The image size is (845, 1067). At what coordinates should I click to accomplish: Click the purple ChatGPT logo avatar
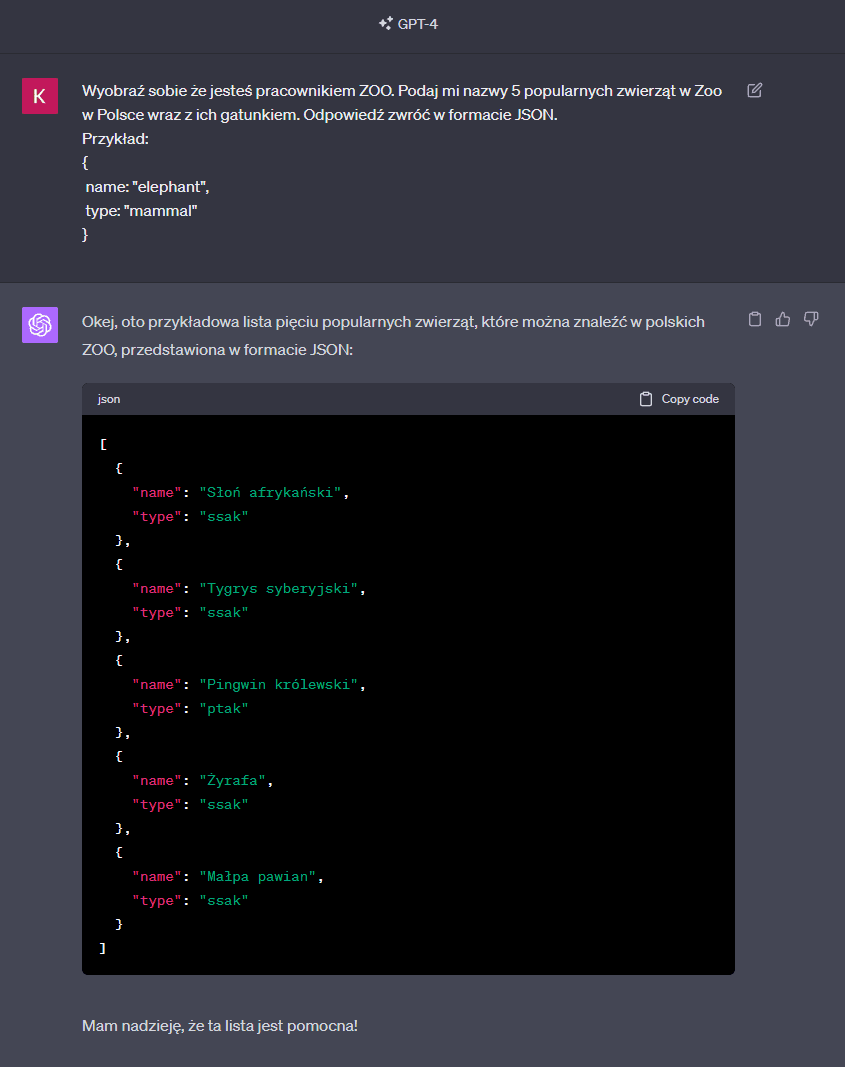pos(39,325)
